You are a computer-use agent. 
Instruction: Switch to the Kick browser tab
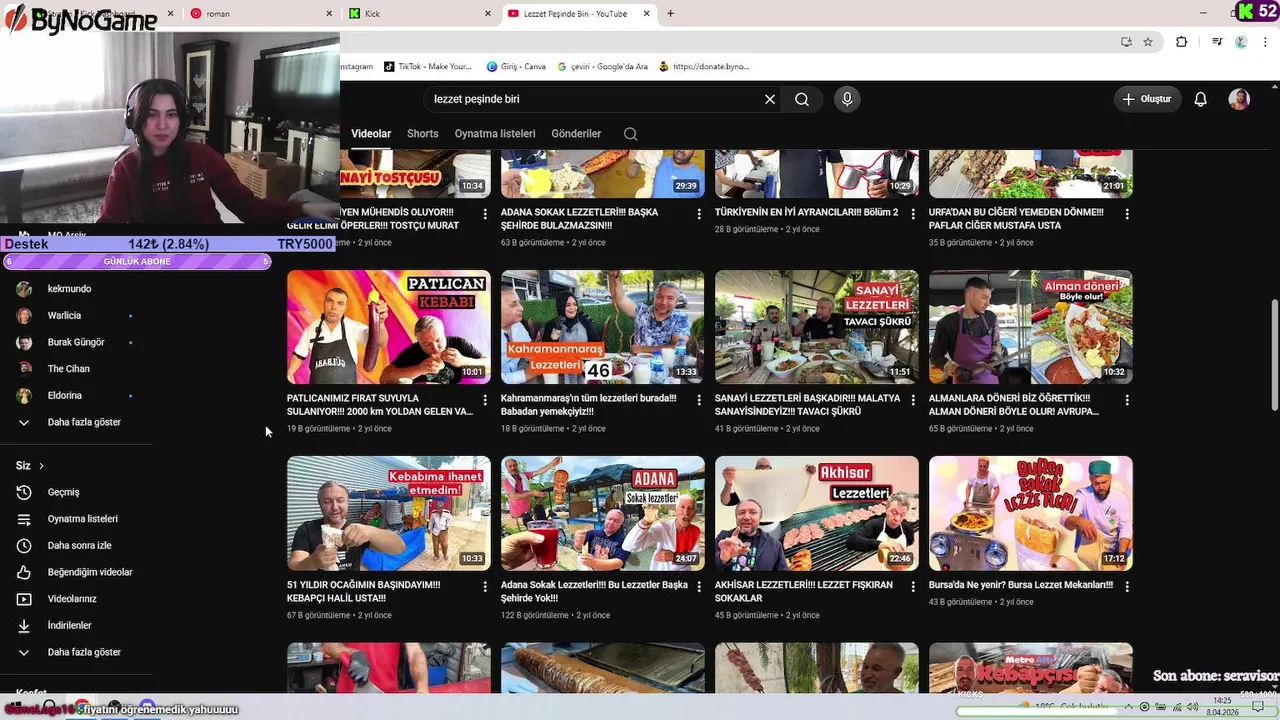point(420,13)
